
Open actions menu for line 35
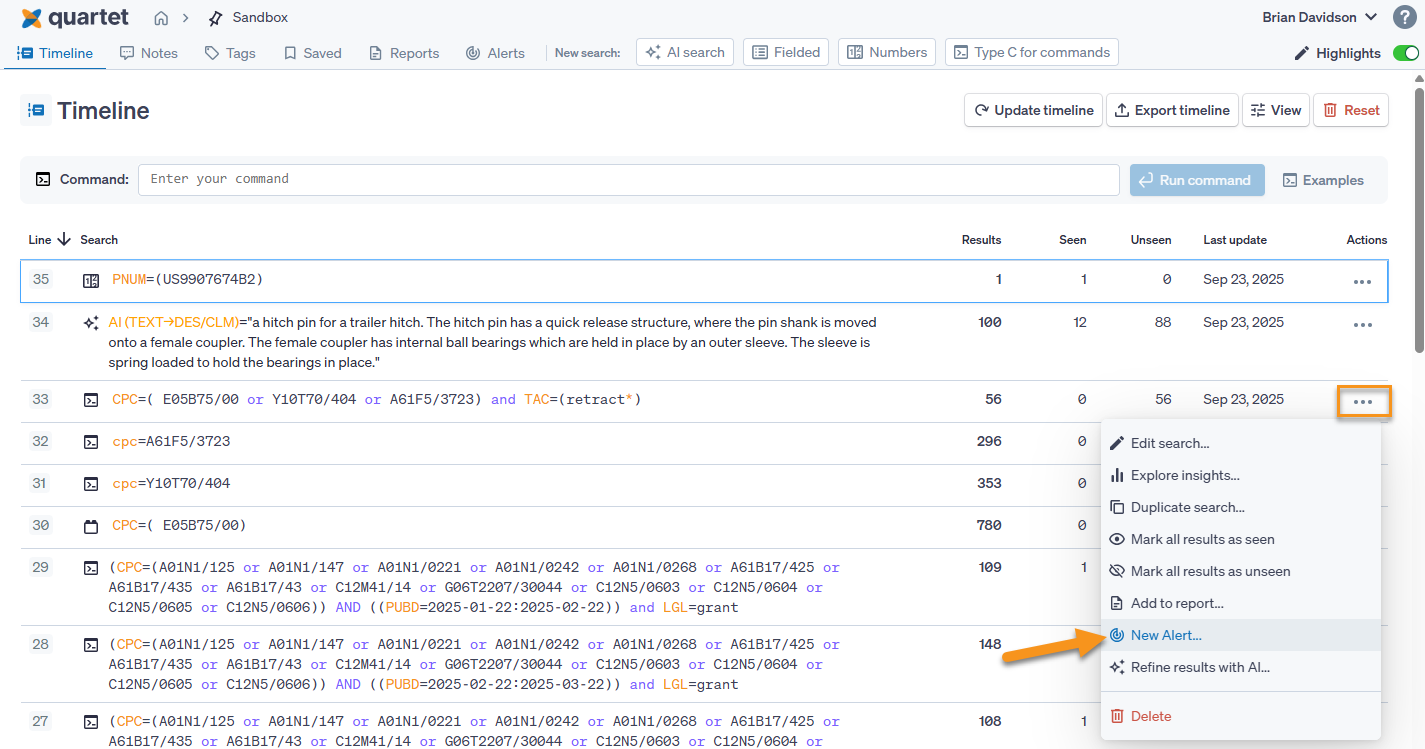pos(1361,281)
